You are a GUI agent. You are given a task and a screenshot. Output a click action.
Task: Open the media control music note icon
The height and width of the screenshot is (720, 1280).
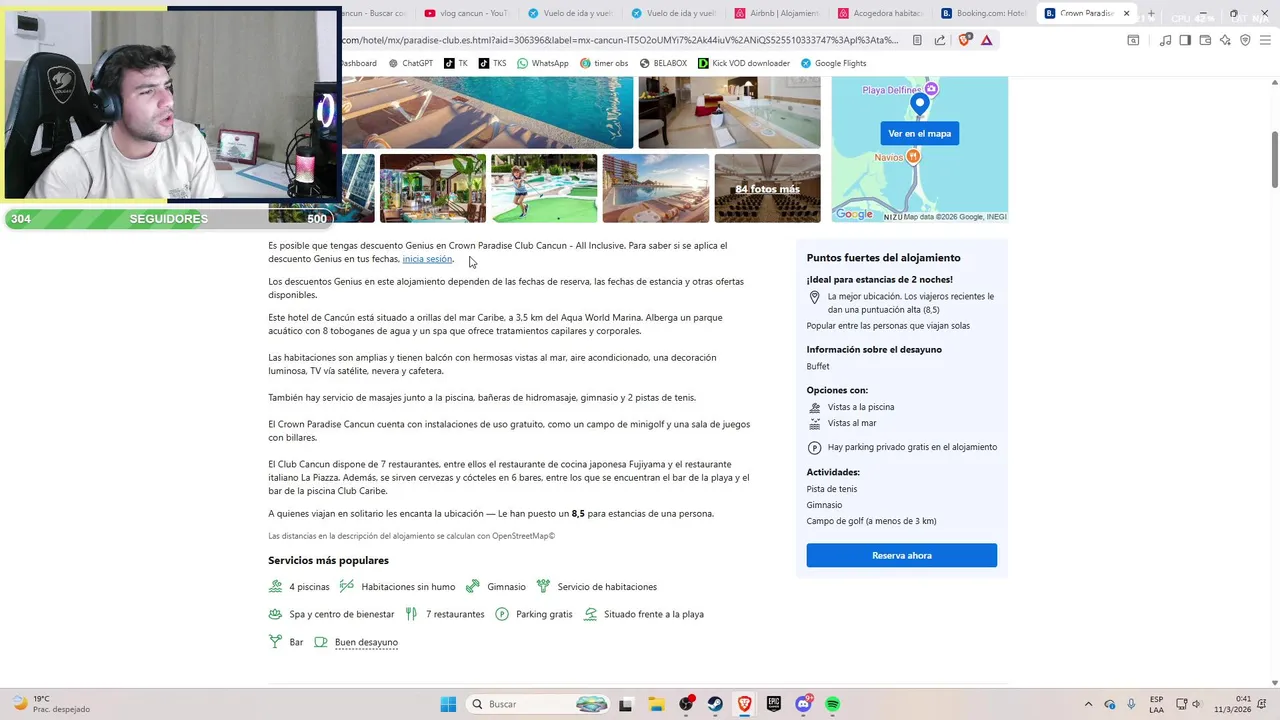click(1165, 40)
